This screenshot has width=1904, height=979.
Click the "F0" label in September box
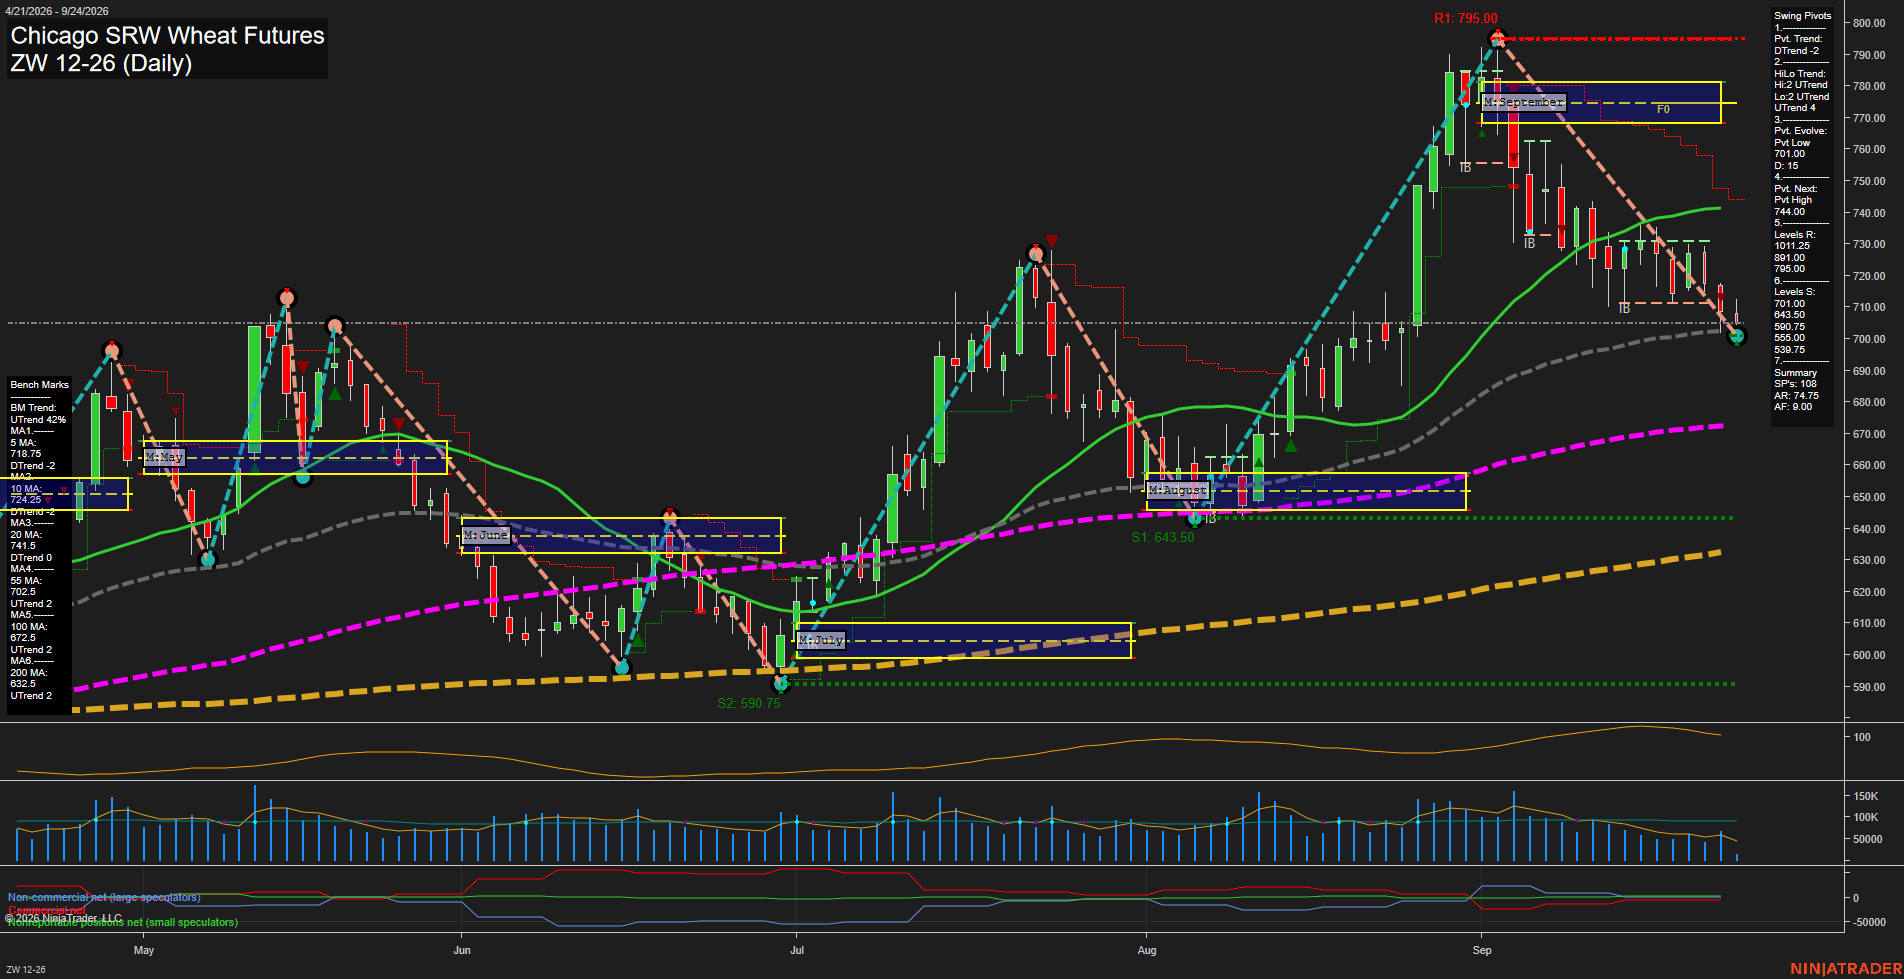(x=1663, y=109)
